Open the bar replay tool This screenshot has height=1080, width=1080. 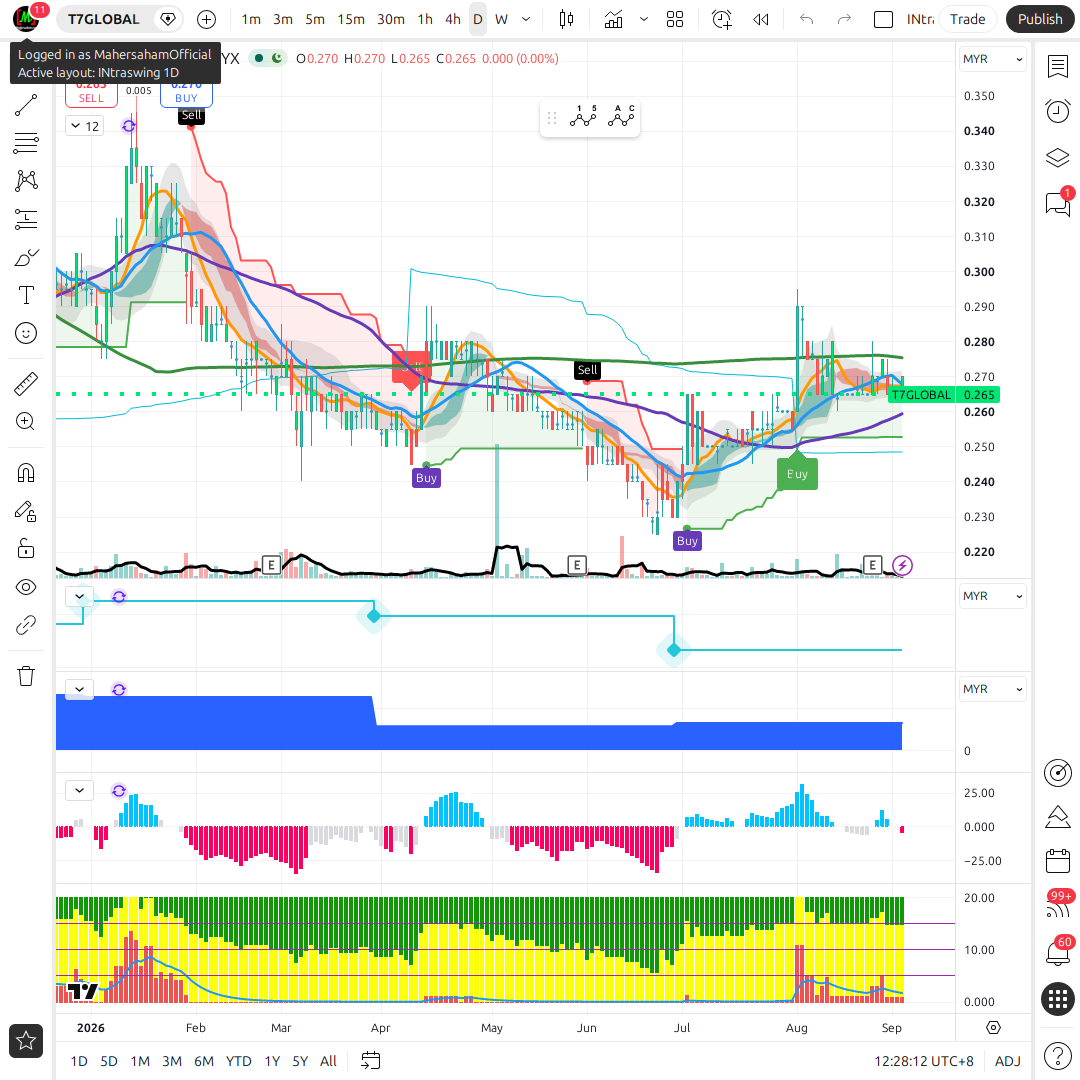pyautogui.click(x=760, y=19)
